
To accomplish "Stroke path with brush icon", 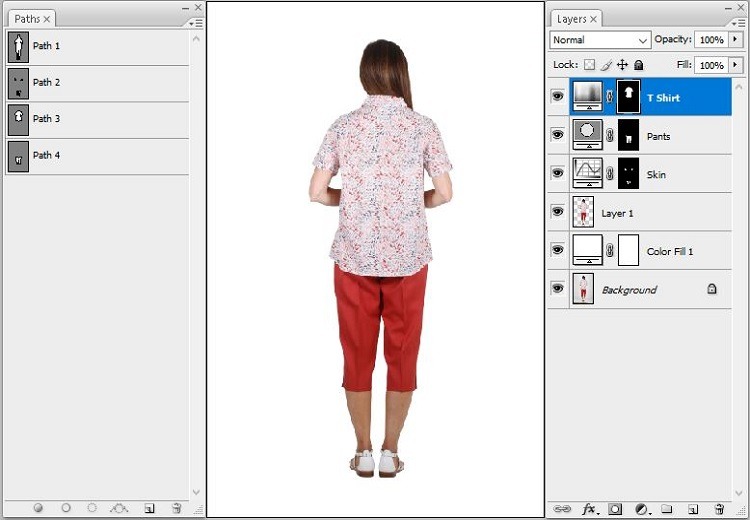I will click(66, 508).
